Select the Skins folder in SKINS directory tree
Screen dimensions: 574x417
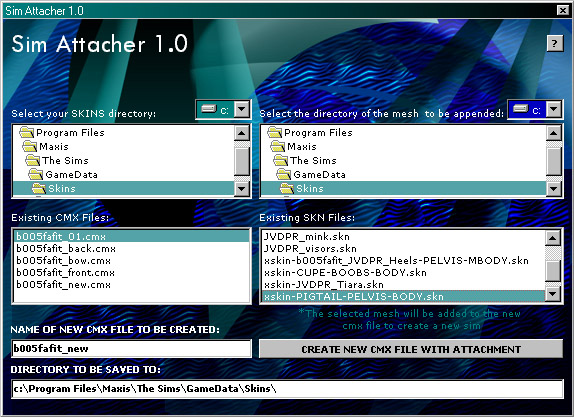pyautogui.click(x=124, y=189)
